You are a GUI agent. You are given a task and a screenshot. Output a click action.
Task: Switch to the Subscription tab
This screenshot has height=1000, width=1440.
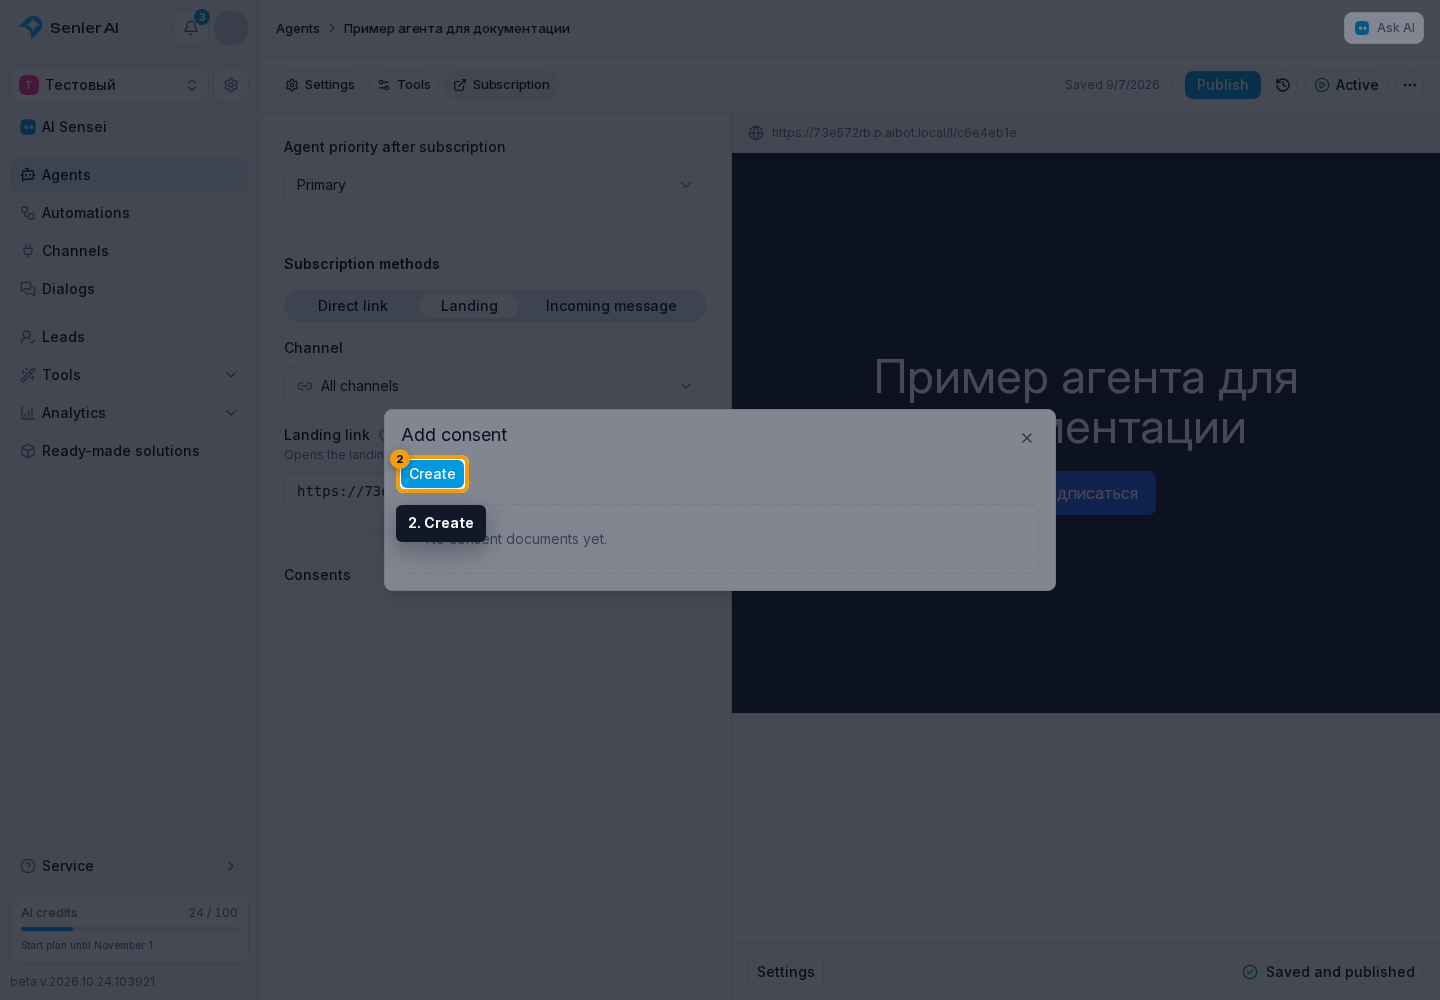pos(502,85)
